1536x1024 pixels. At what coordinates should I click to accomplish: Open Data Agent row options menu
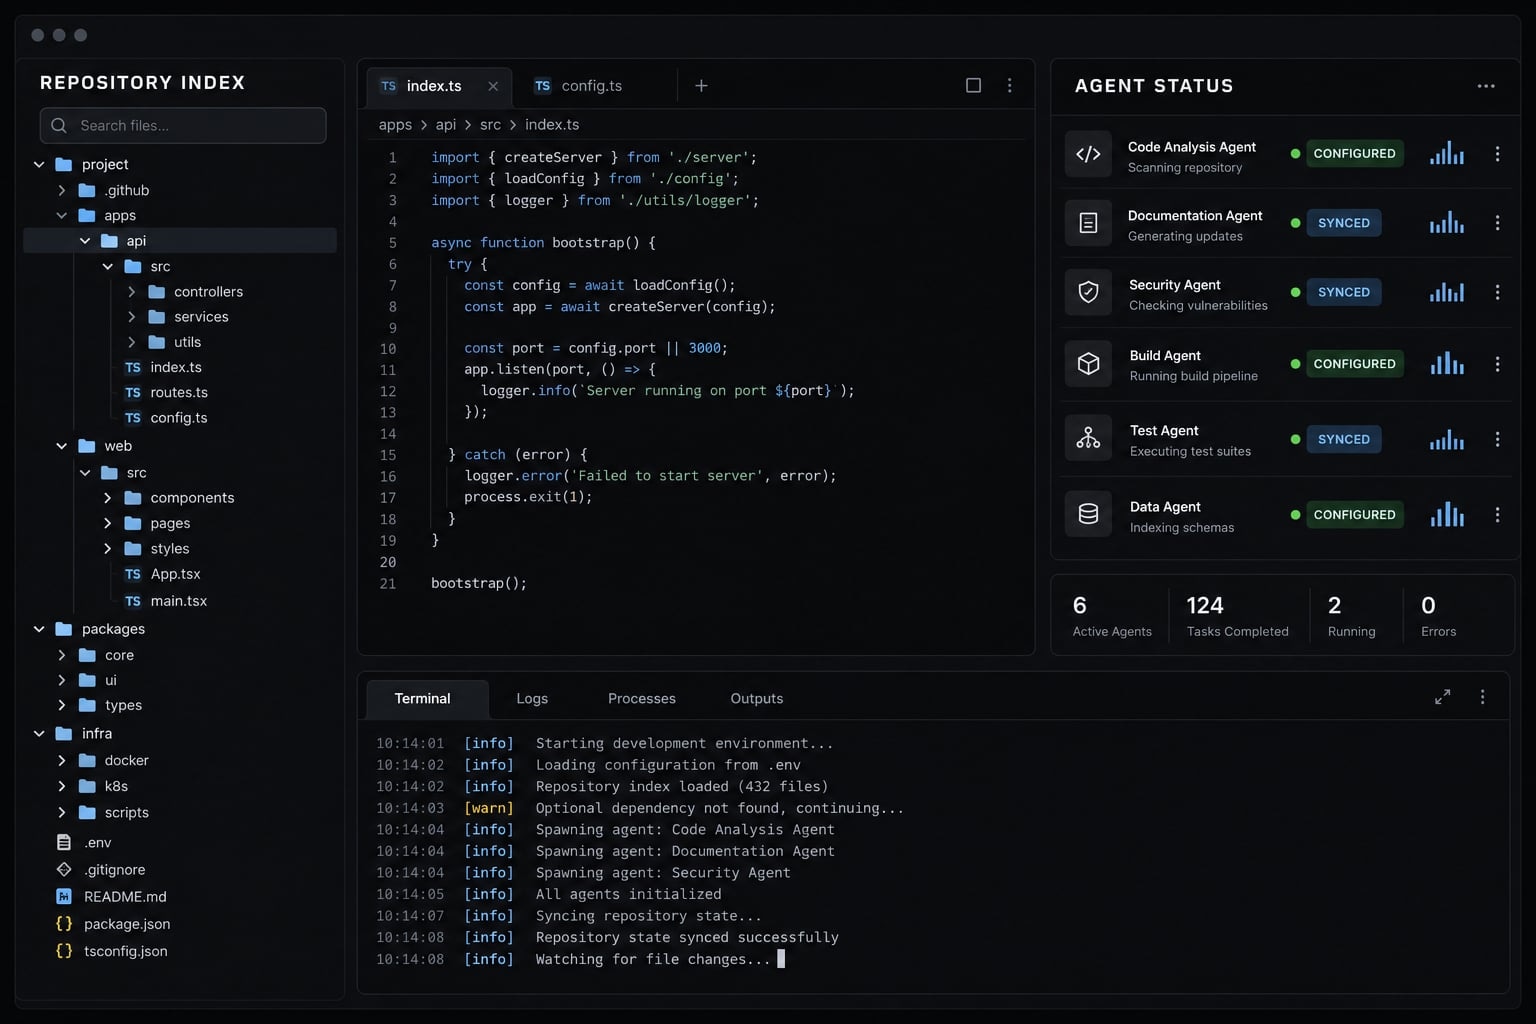point(1497,514)
